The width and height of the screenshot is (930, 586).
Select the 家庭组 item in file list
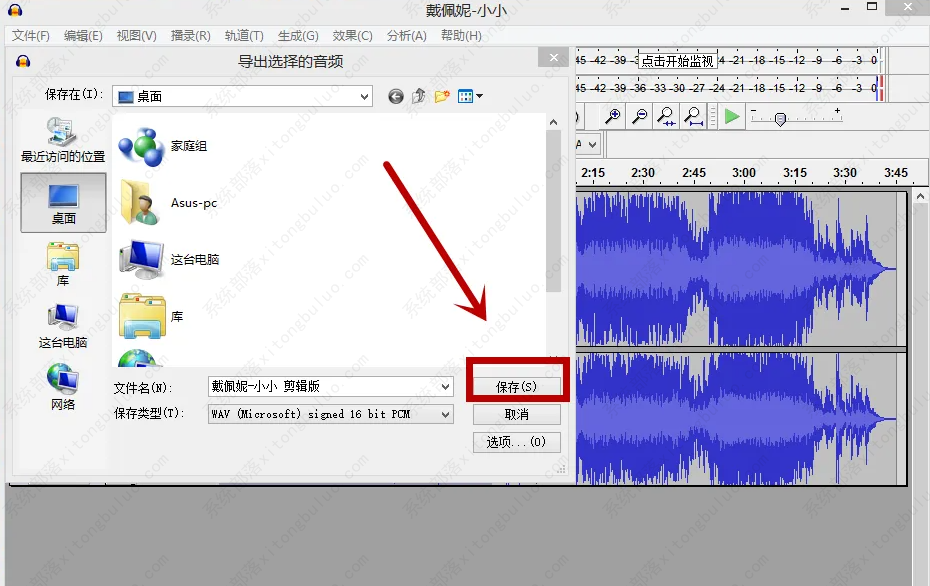163,146
